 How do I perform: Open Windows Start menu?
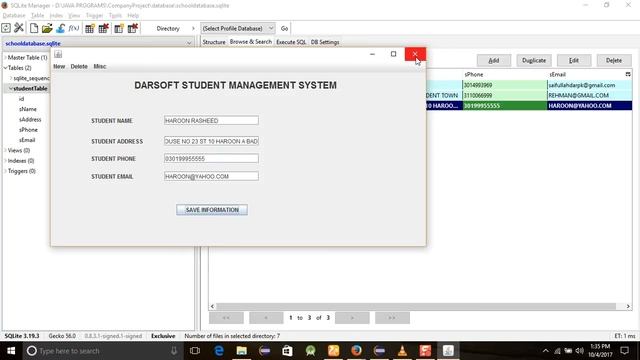click(x=11, y=351)
